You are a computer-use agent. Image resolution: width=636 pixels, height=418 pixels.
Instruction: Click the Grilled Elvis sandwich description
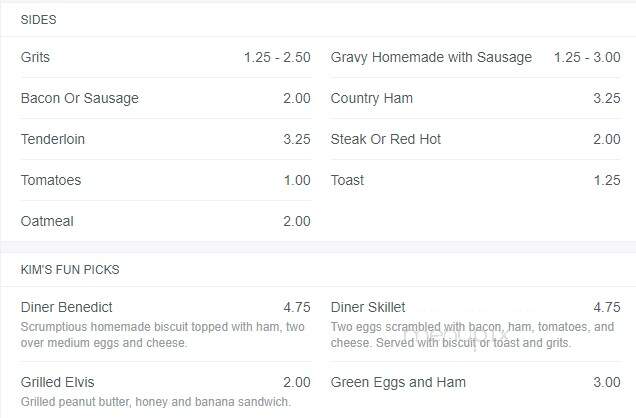[x=156, y=402]
